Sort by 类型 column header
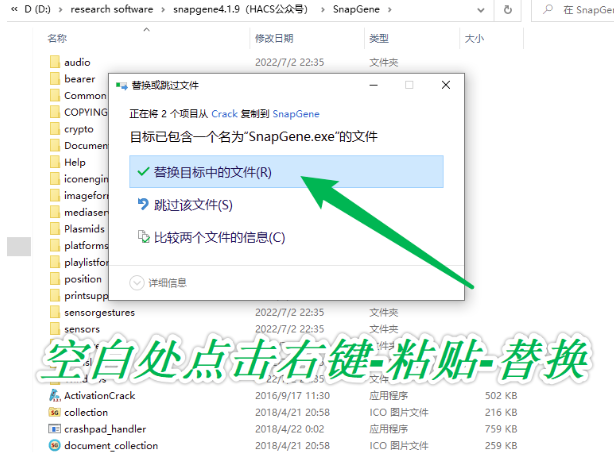 point(379,38)
